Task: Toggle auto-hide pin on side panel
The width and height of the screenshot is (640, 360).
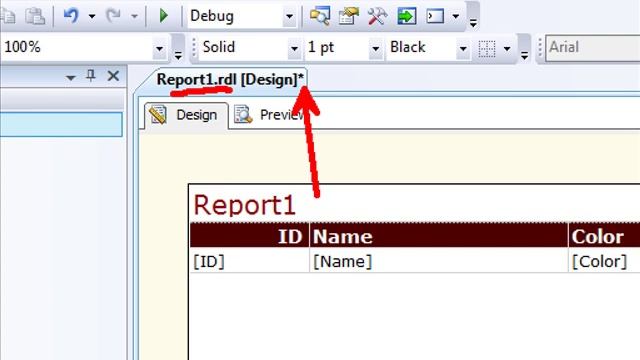Action: click(91, 76)
